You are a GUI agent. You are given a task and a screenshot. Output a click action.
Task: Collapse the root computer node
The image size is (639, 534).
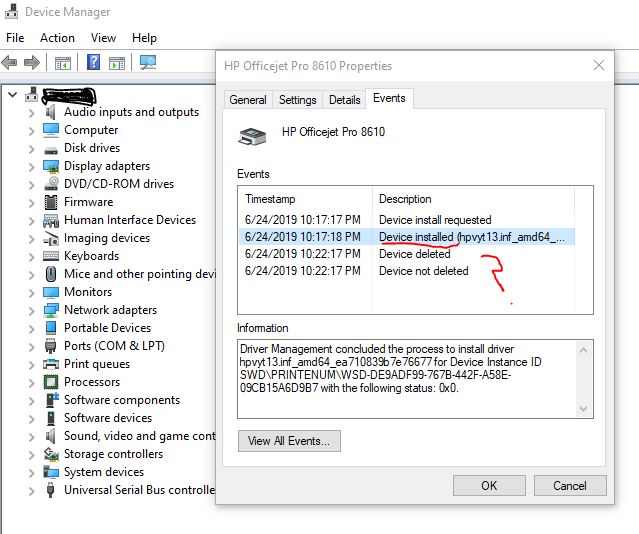(12, 95)
